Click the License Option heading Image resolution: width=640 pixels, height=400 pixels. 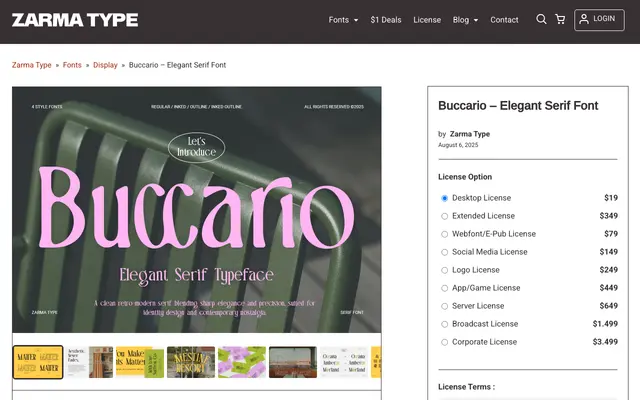pos(465,177)
